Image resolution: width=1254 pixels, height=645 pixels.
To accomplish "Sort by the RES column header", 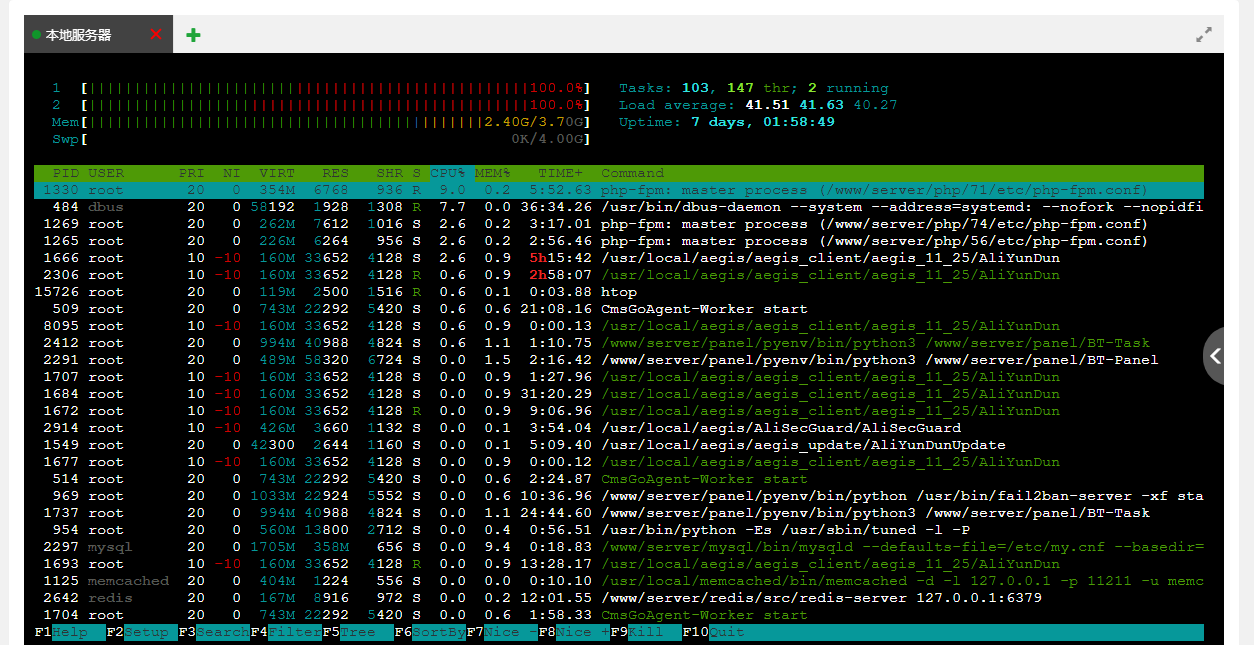I will (x=335, y=173).
